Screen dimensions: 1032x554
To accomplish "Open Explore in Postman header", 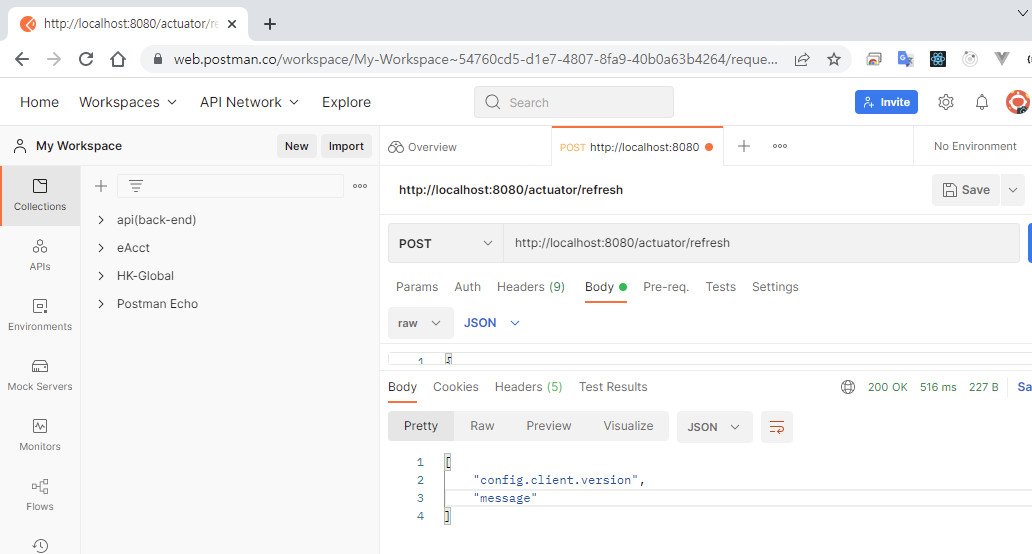I will (x=346, y=102).
